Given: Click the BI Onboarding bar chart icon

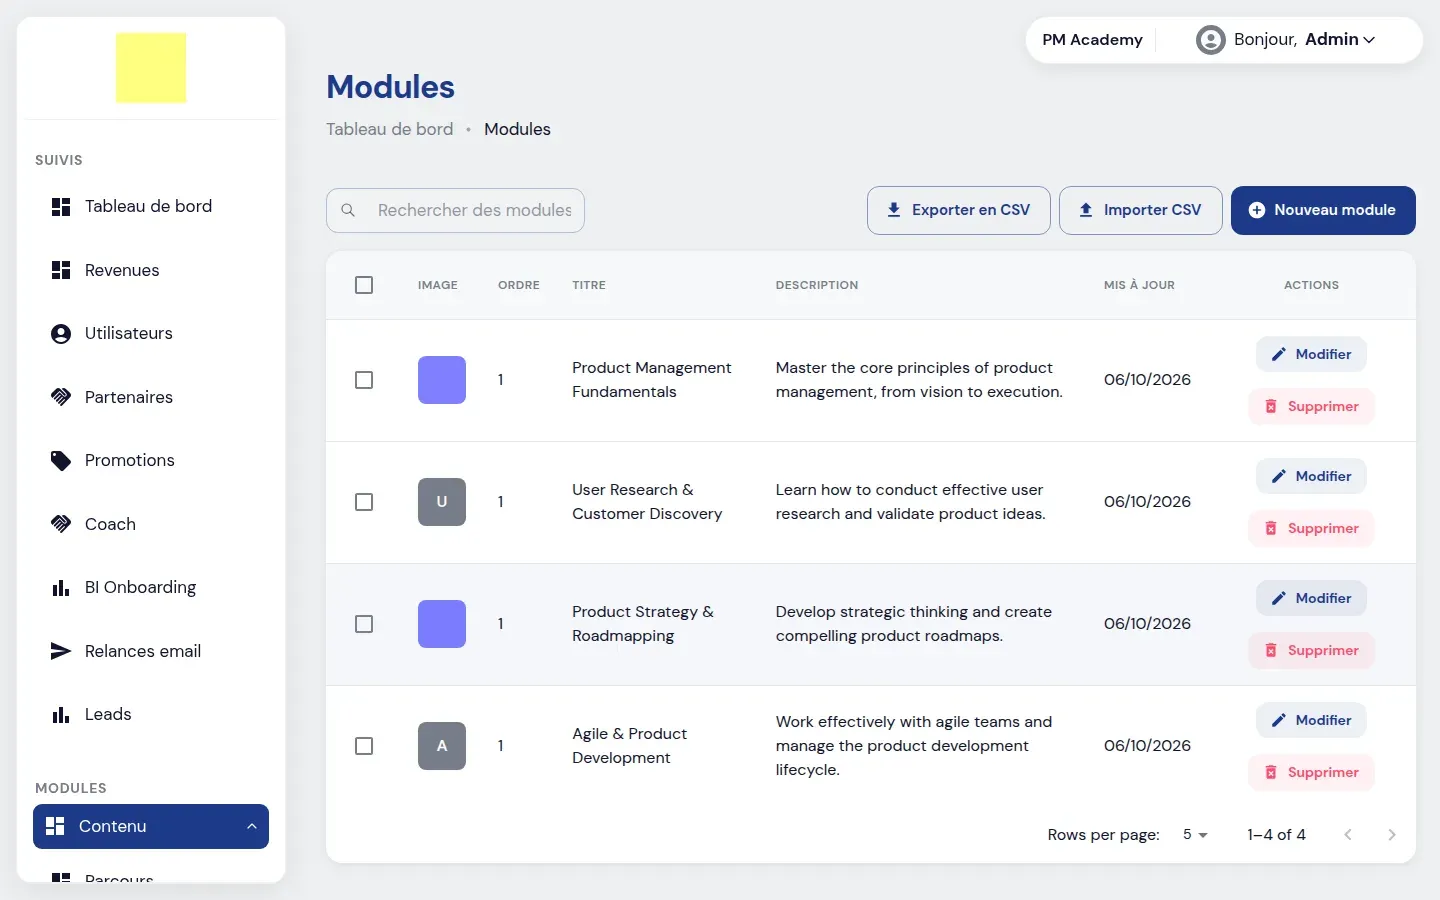Looking at the screenshot, I should tap(61, 588).
